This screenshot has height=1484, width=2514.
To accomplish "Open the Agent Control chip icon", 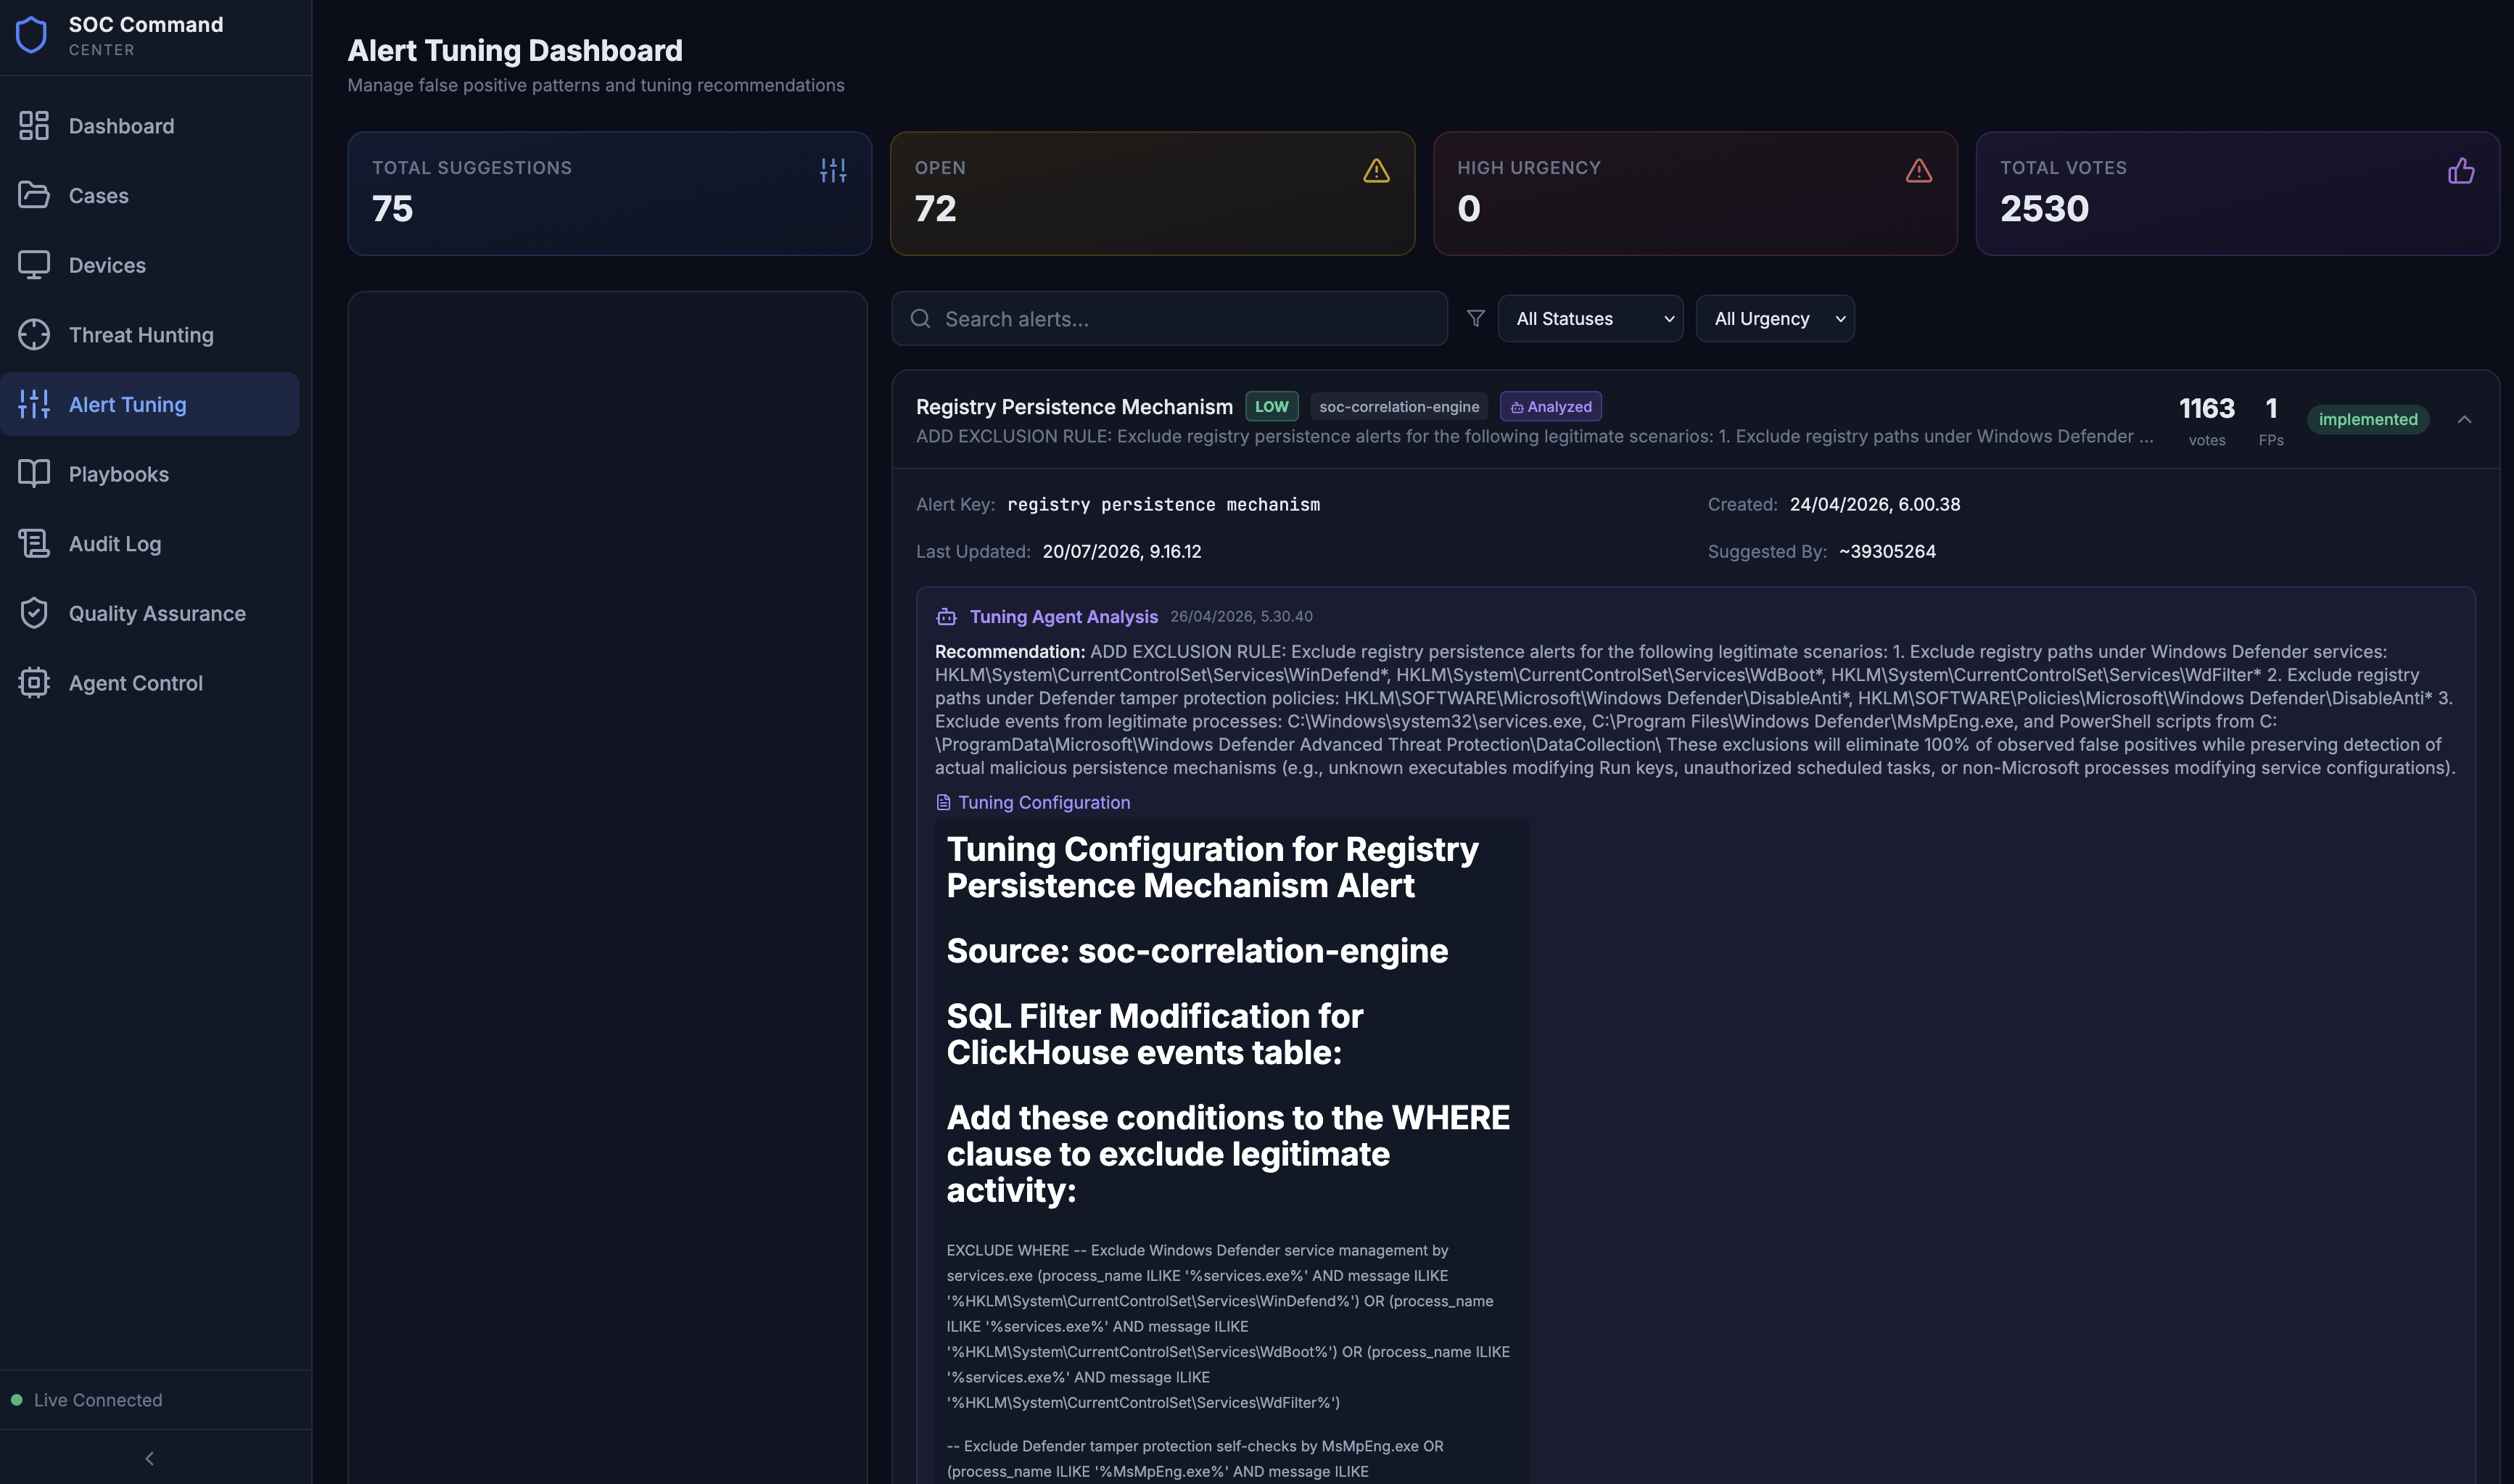I will [x=34, y=683].
